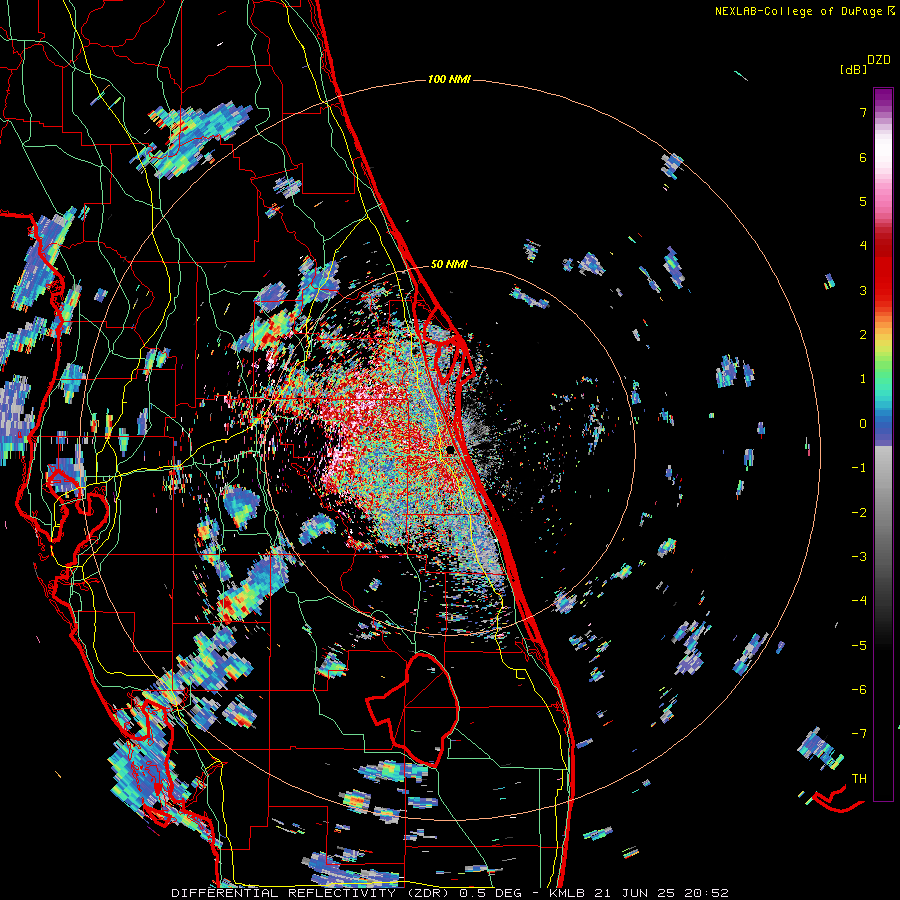This screenshot has width=900, height=900.
Task: Select the 0 value on color scale
Action: (x=863, y=424)
